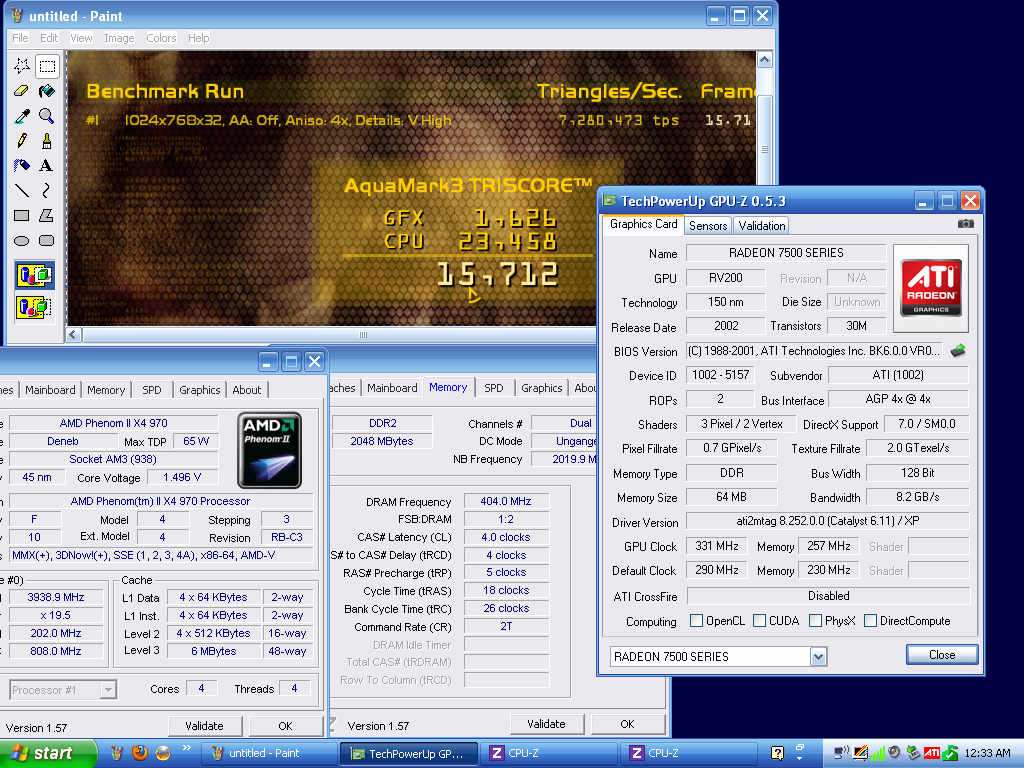Activate the Magnifier tool in Paint
The width and height of the screenshot is (1024, 768).
pos(46,116)
